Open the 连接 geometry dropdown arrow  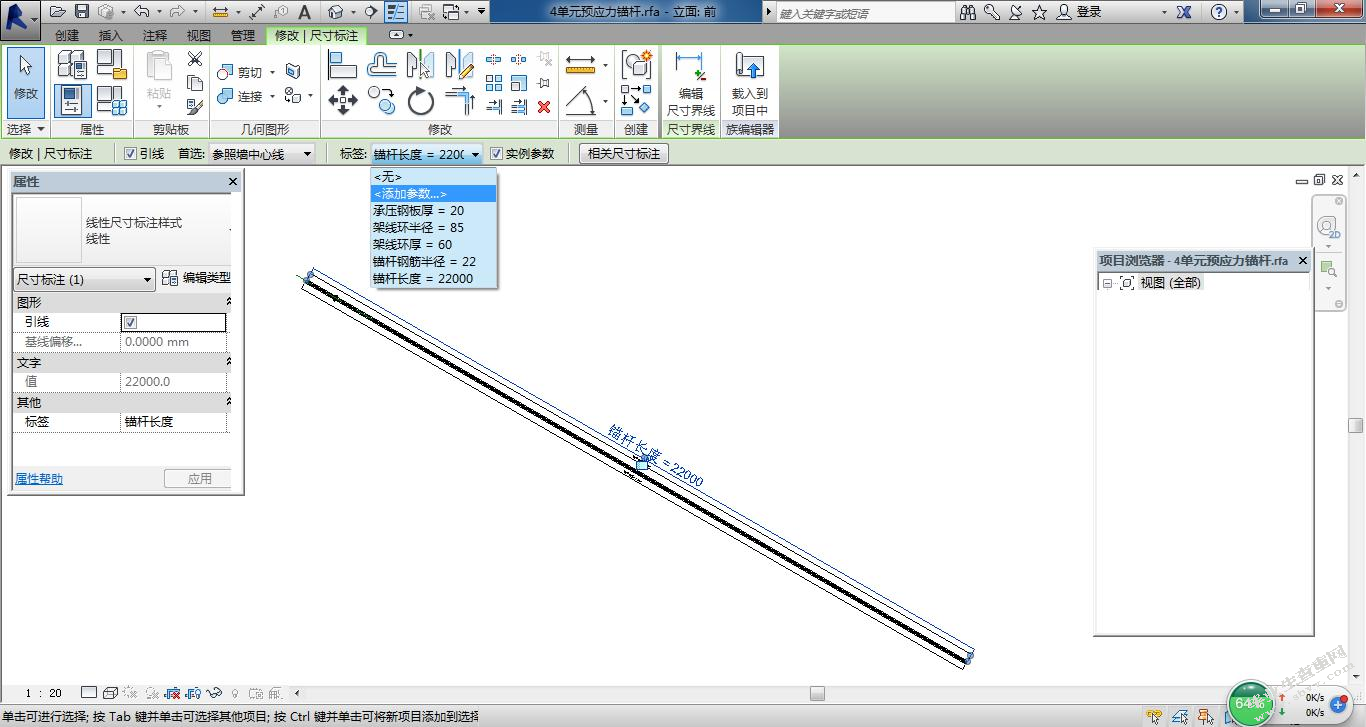click(x=272, y=97)
